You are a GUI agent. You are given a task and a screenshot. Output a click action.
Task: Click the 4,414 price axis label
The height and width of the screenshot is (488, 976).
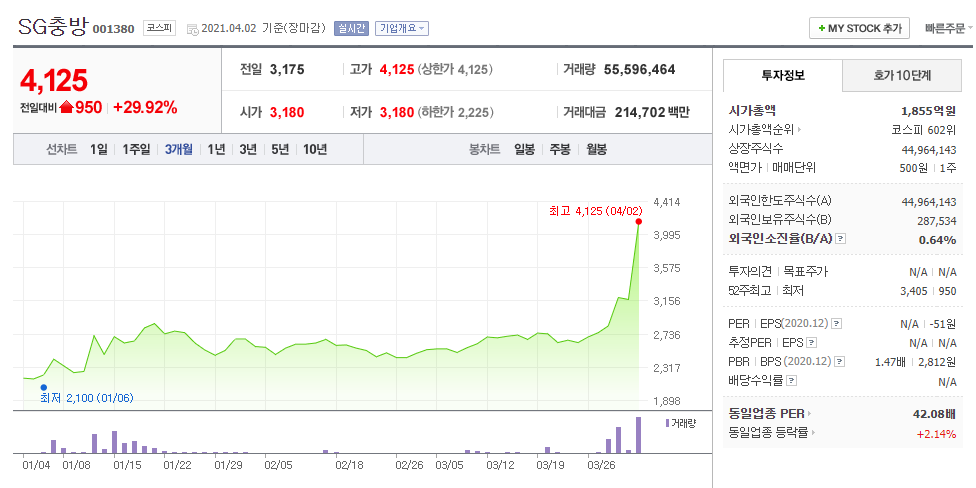667,202
